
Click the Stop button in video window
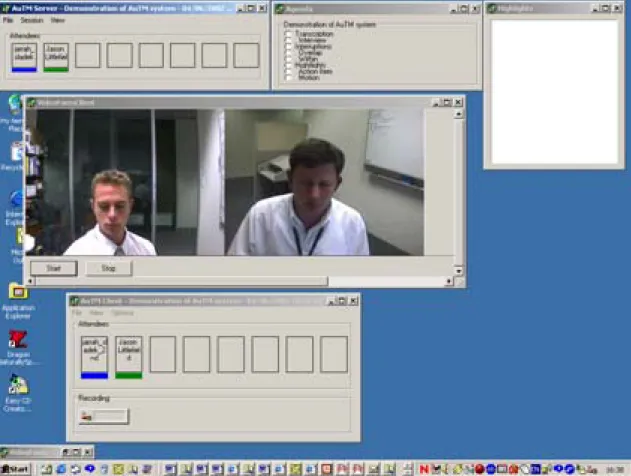(109, 268)
